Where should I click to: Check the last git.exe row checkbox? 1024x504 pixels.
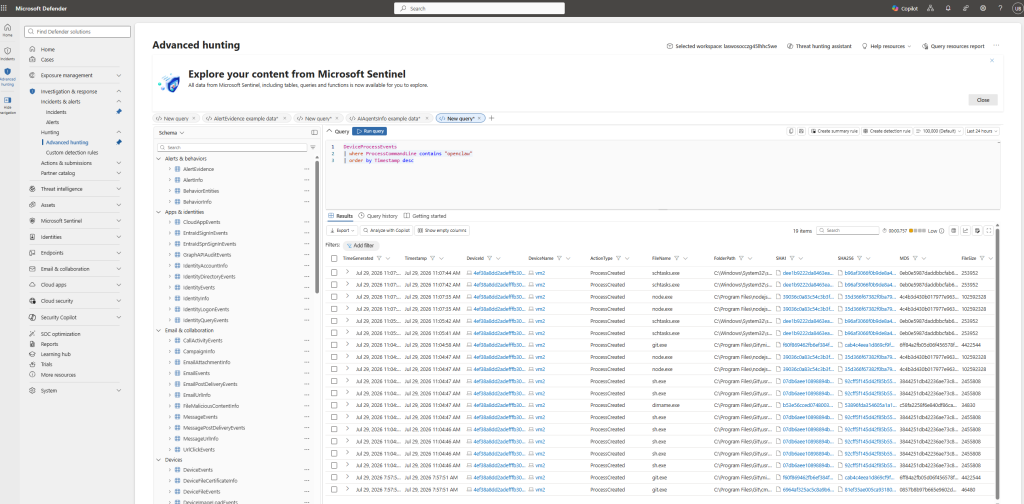tap(334, 489)
